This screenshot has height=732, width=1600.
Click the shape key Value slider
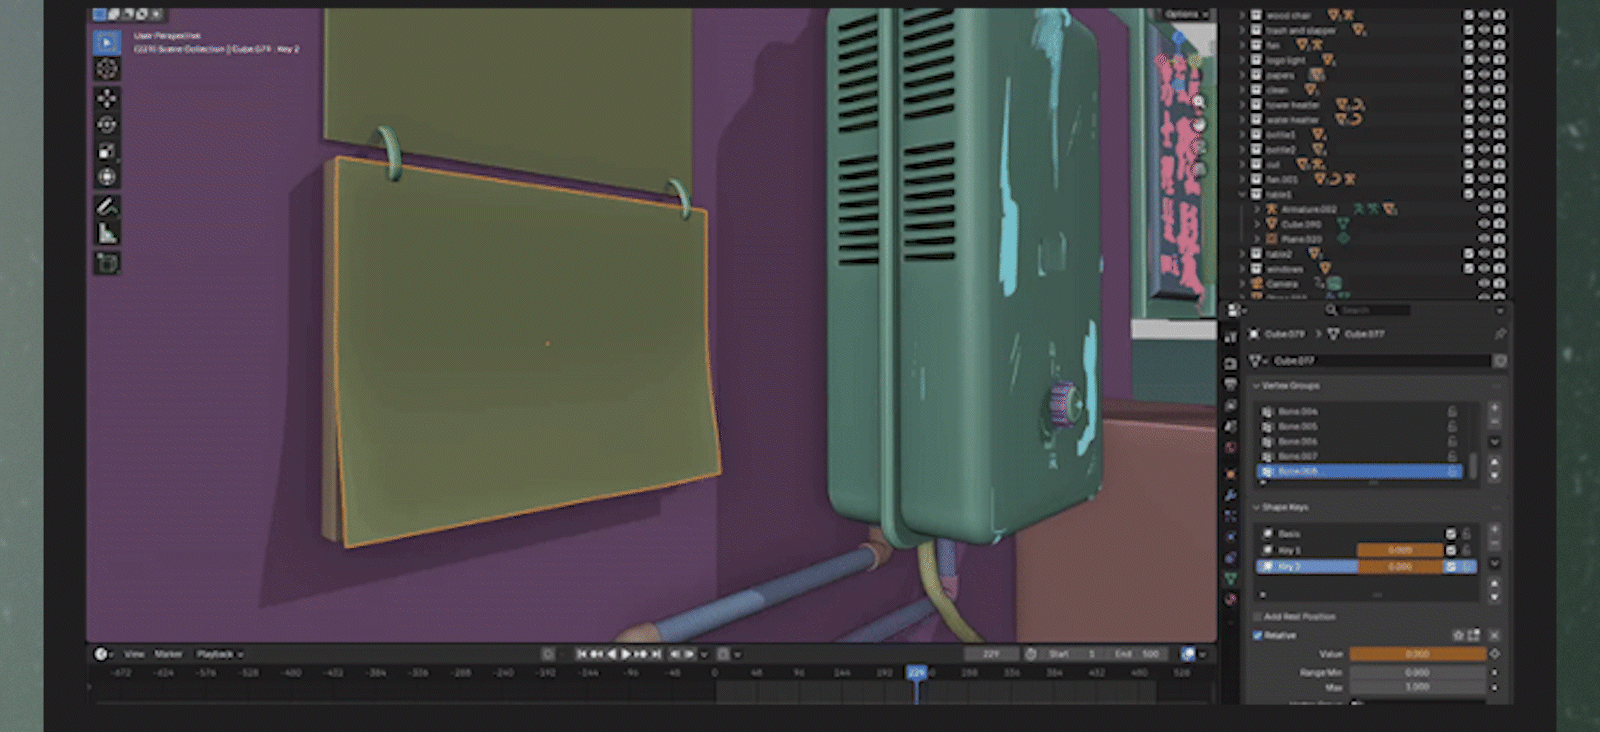(1417, 654)
